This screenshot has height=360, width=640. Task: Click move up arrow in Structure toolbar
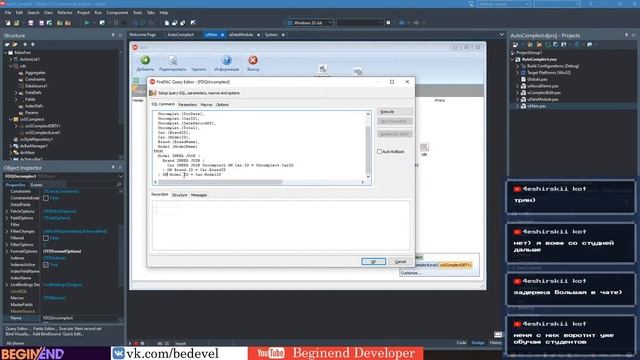25,44
